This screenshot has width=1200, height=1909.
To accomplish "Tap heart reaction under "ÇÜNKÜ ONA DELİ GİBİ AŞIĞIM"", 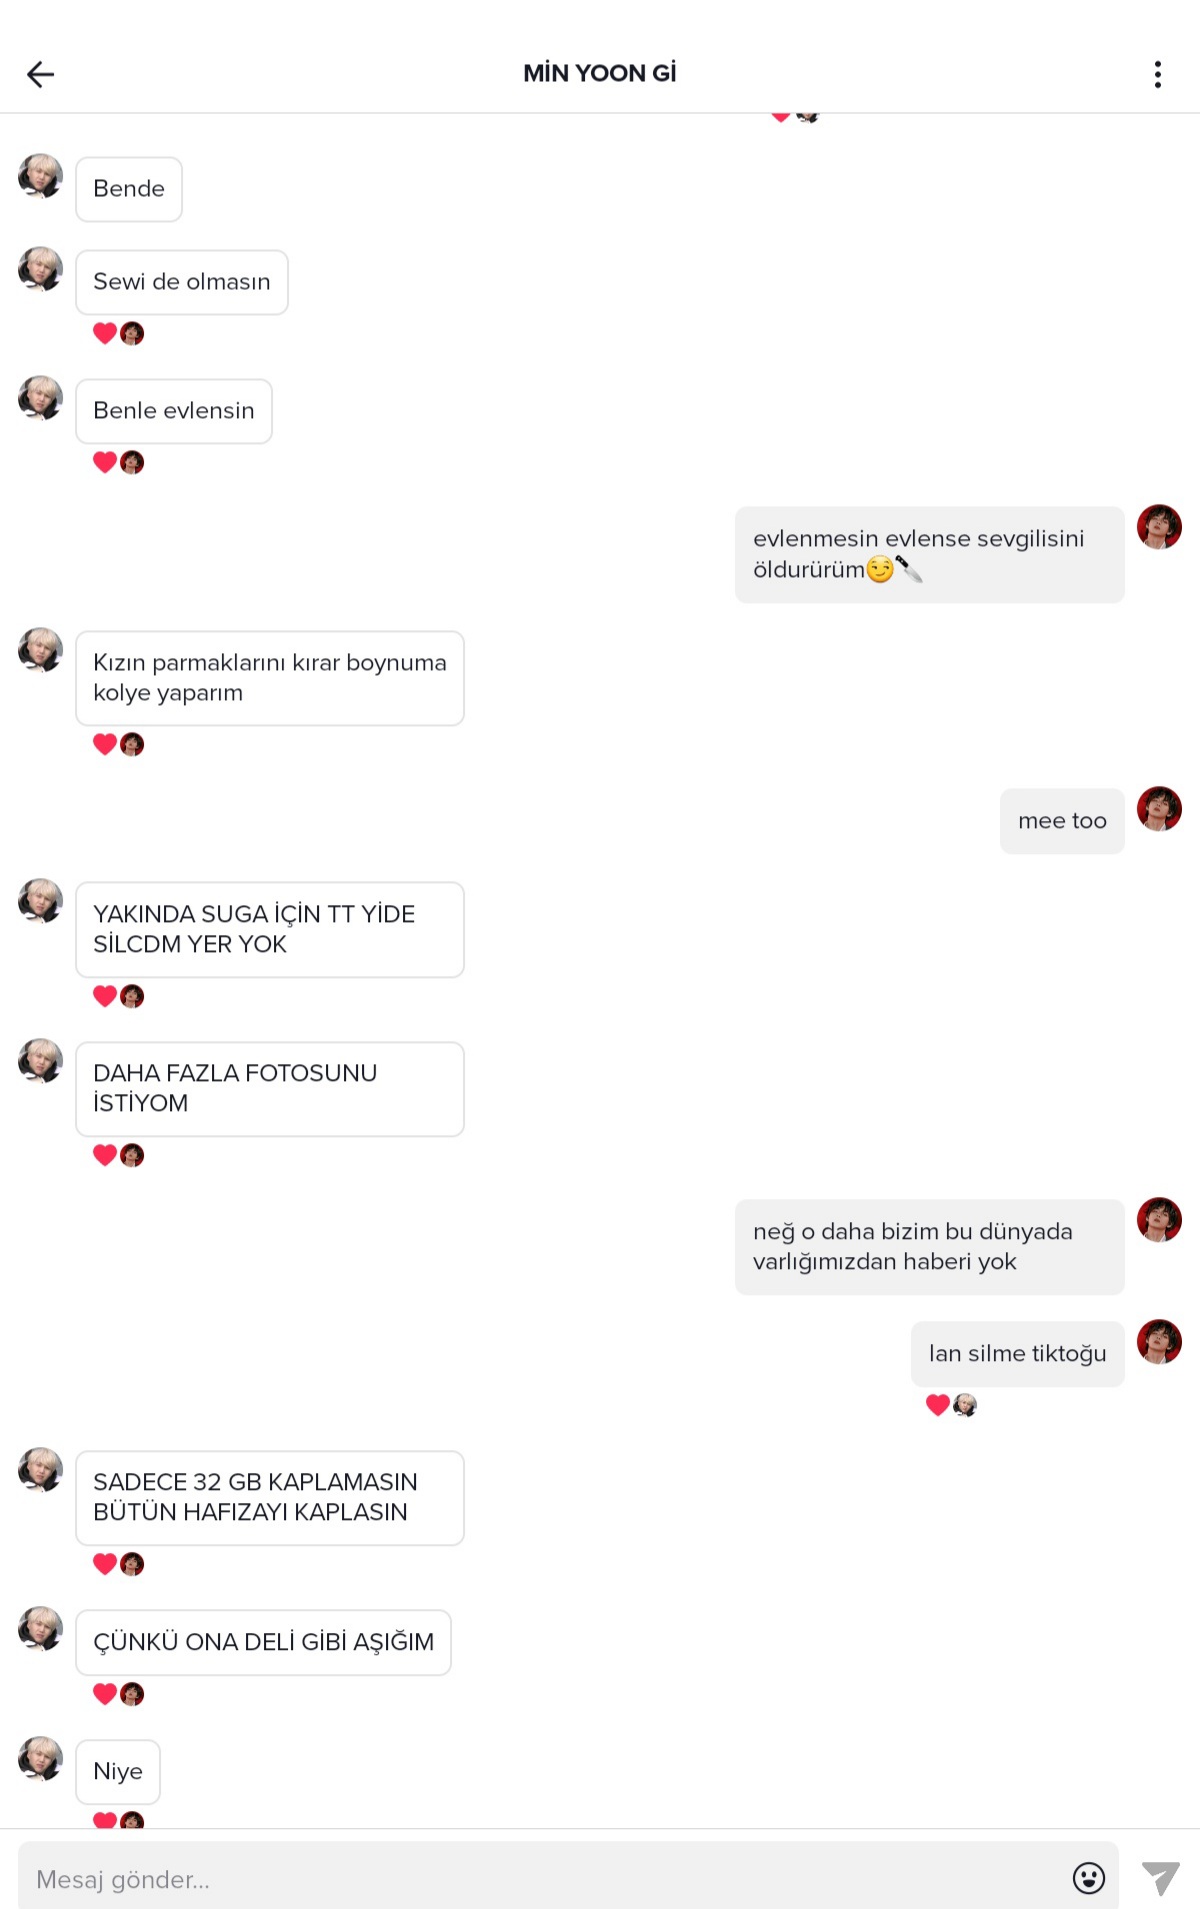I will [105, 1694].
